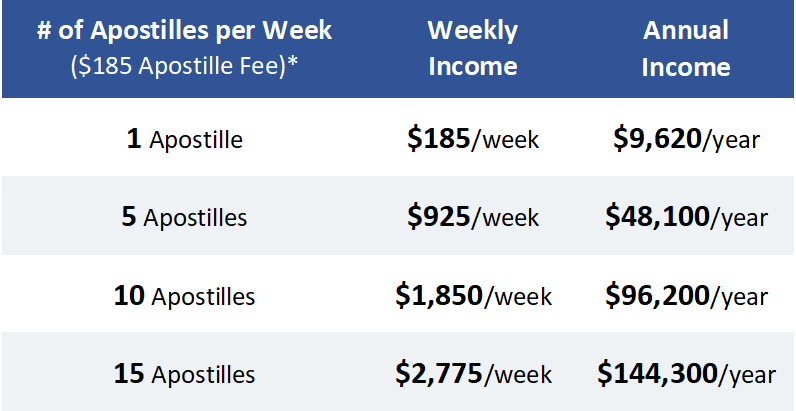This screenshot has width=796, height=411.
Task: Click the '$96,200/year' cell
Action: (686, 296)
